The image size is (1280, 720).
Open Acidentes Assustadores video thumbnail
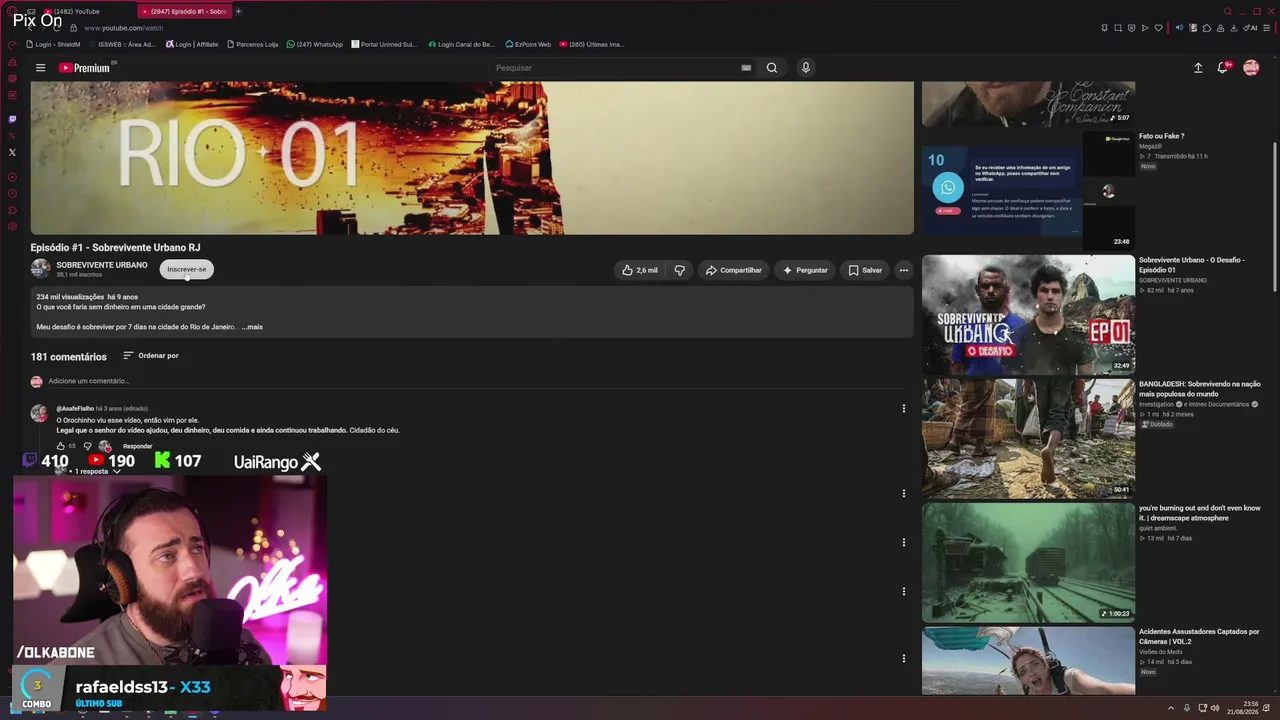(1028, 661)
